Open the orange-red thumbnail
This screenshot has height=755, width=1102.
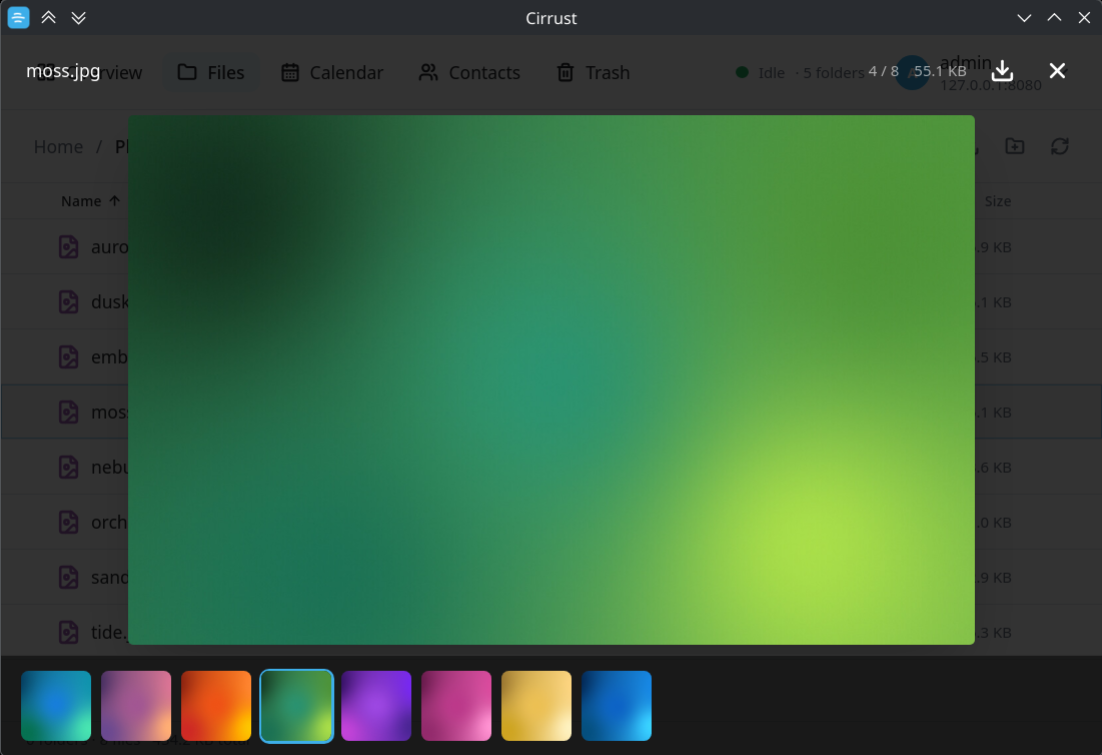point(216,706)
